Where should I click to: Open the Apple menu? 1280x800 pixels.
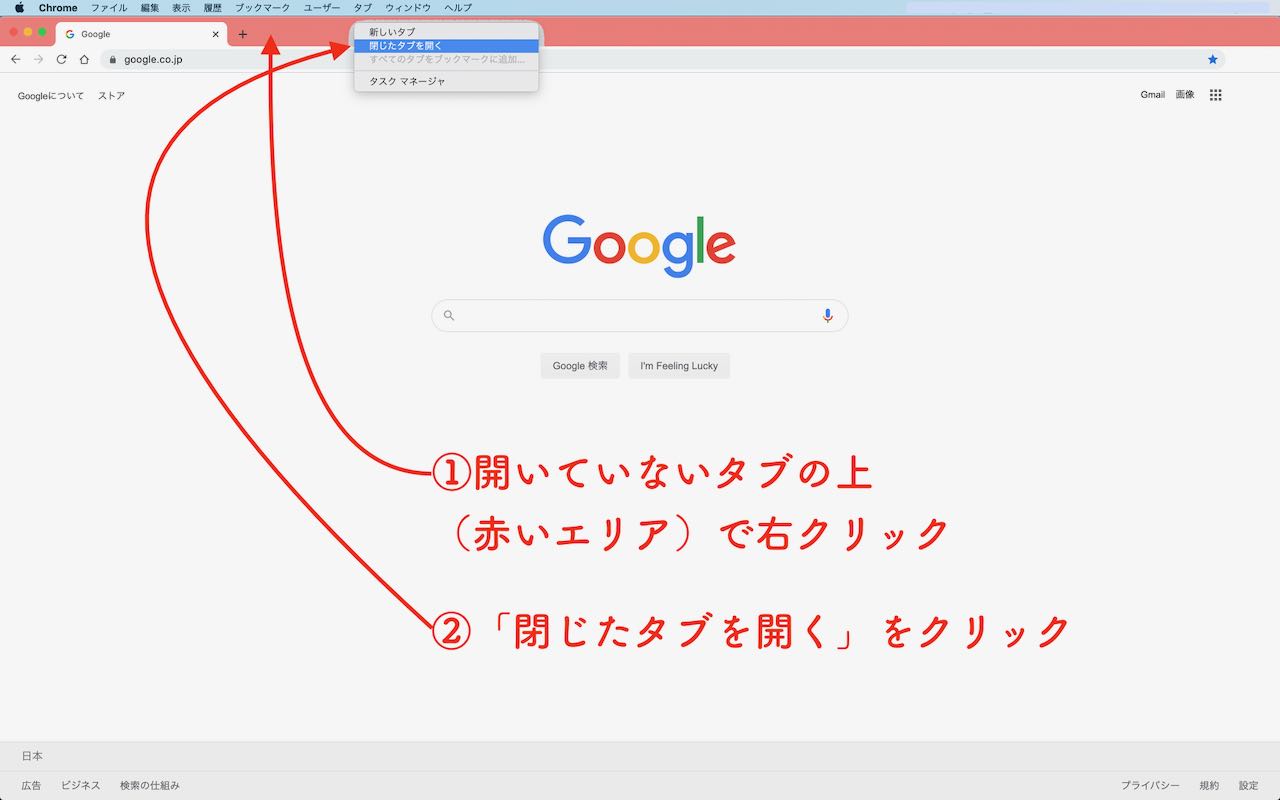click(19, 7)
